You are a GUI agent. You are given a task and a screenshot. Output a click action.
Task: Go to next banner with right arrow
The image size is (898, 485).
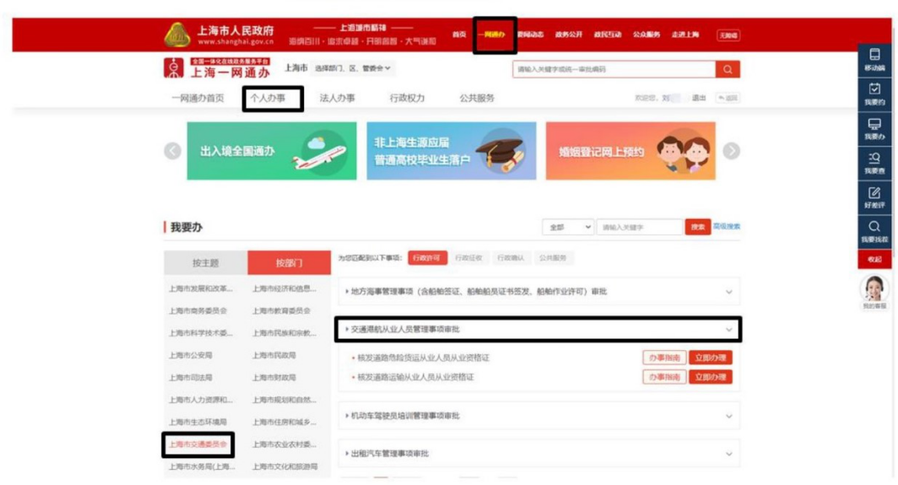(731, 151)
